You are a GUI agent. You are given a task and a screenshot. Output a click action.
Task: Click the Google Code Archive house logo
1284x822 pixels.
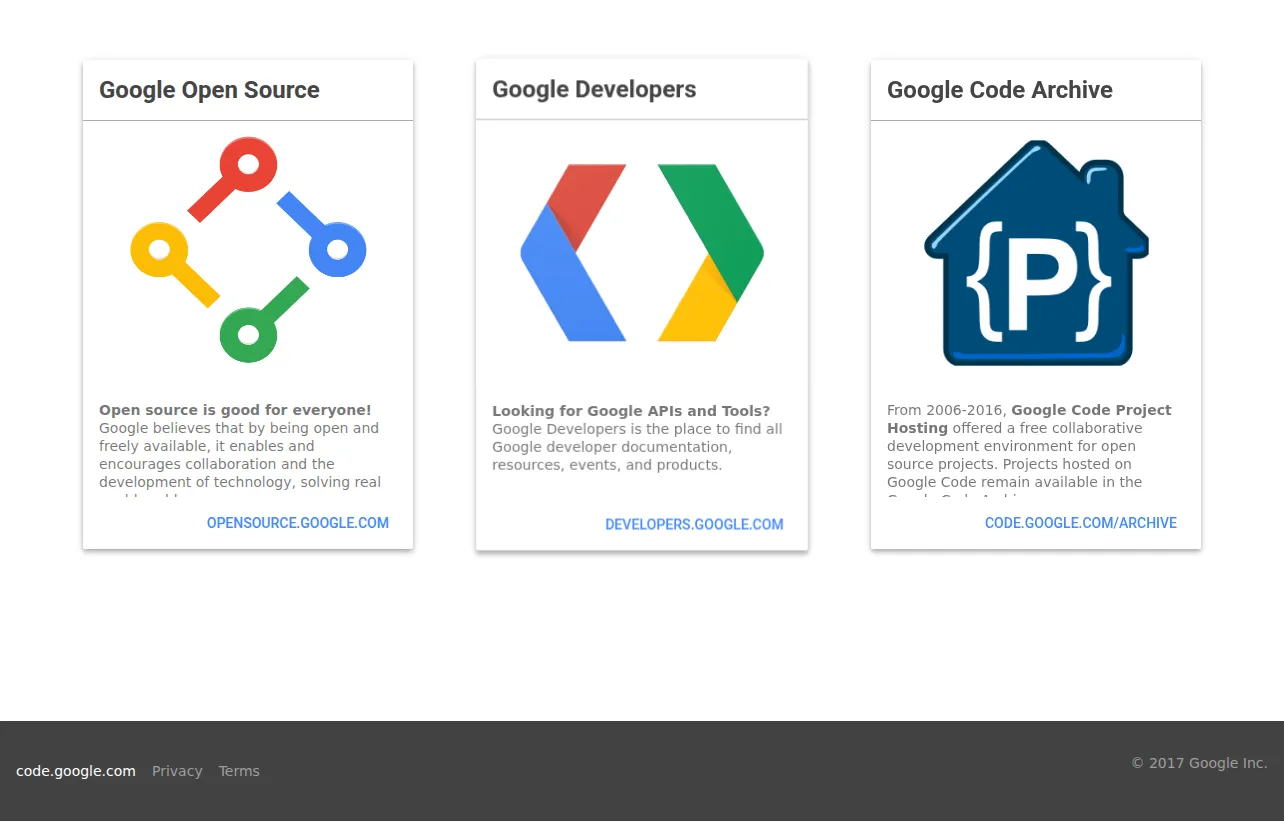click(x=1036, y=253)
